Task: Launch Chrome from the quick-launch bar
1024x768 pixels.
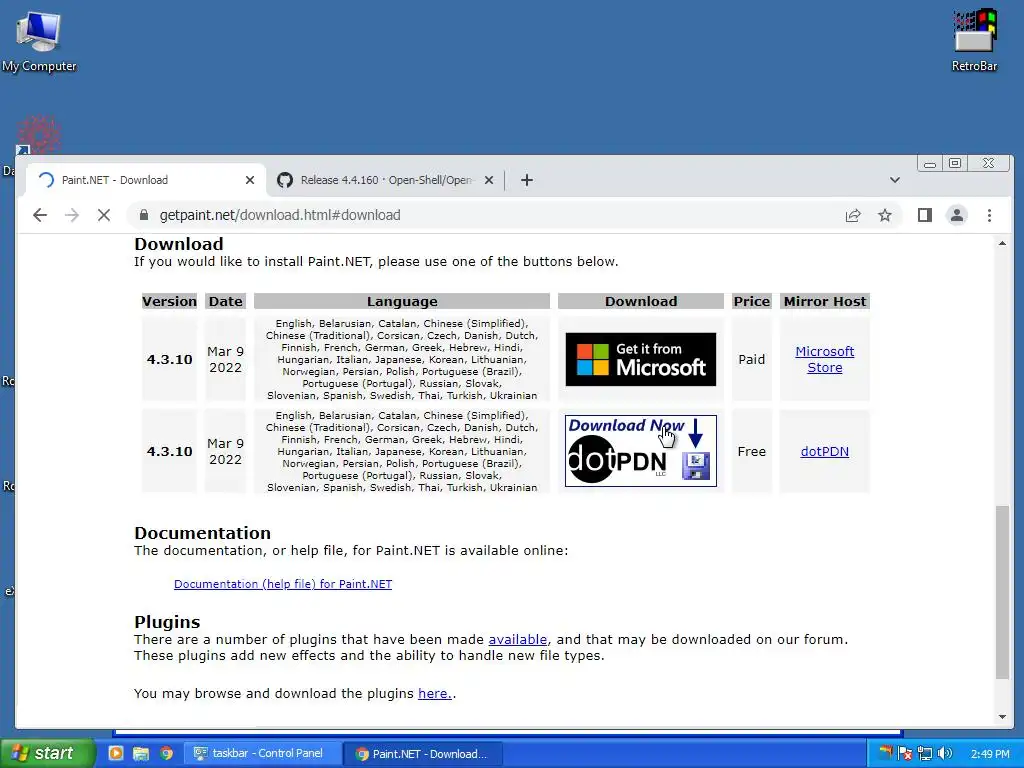Action: [166, 753]
